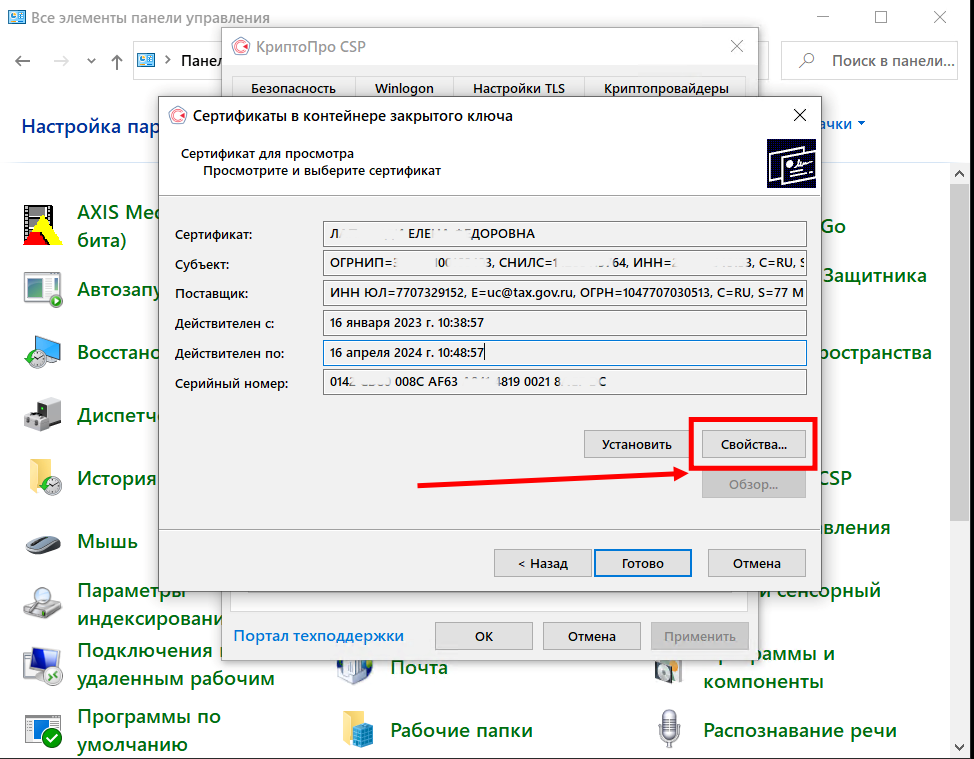Viewport: 974px width, 759px height.
Task: Expand the recent locations dropdown arrow
Action: [x=91, y=61]
